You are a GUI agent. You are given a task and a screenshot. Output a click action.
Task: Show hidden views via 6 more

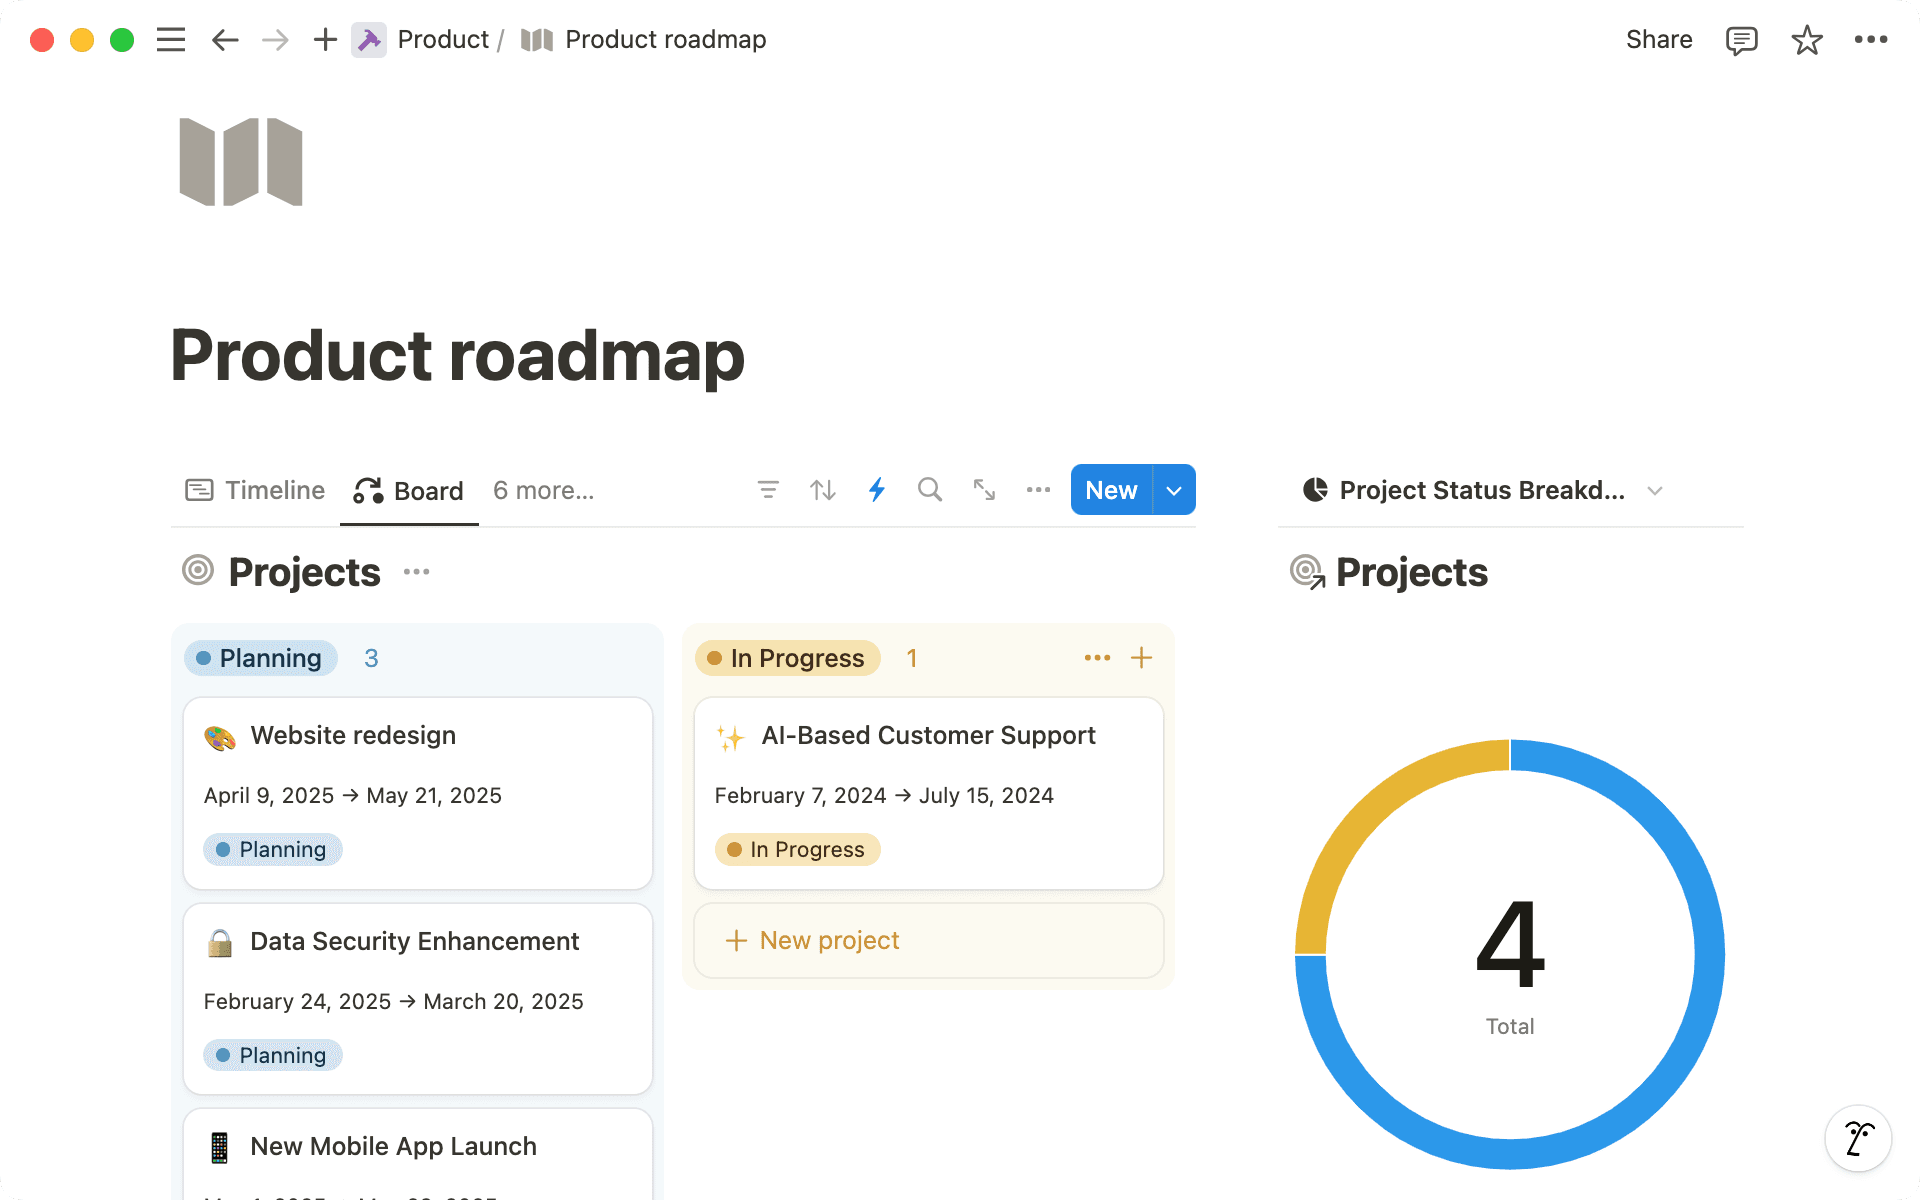pos(542,490)
